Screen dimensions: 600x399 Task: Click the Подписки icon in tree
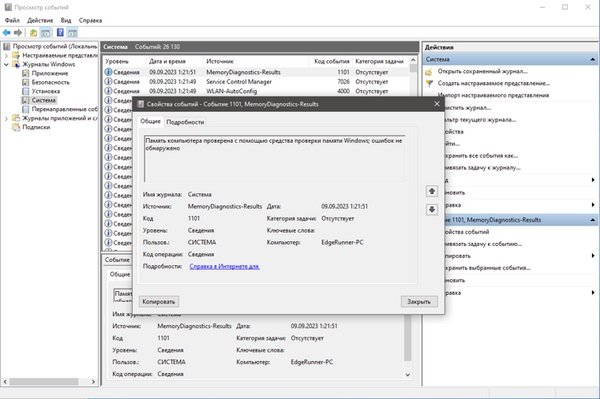pyautogui.click(x=16, y=127)
